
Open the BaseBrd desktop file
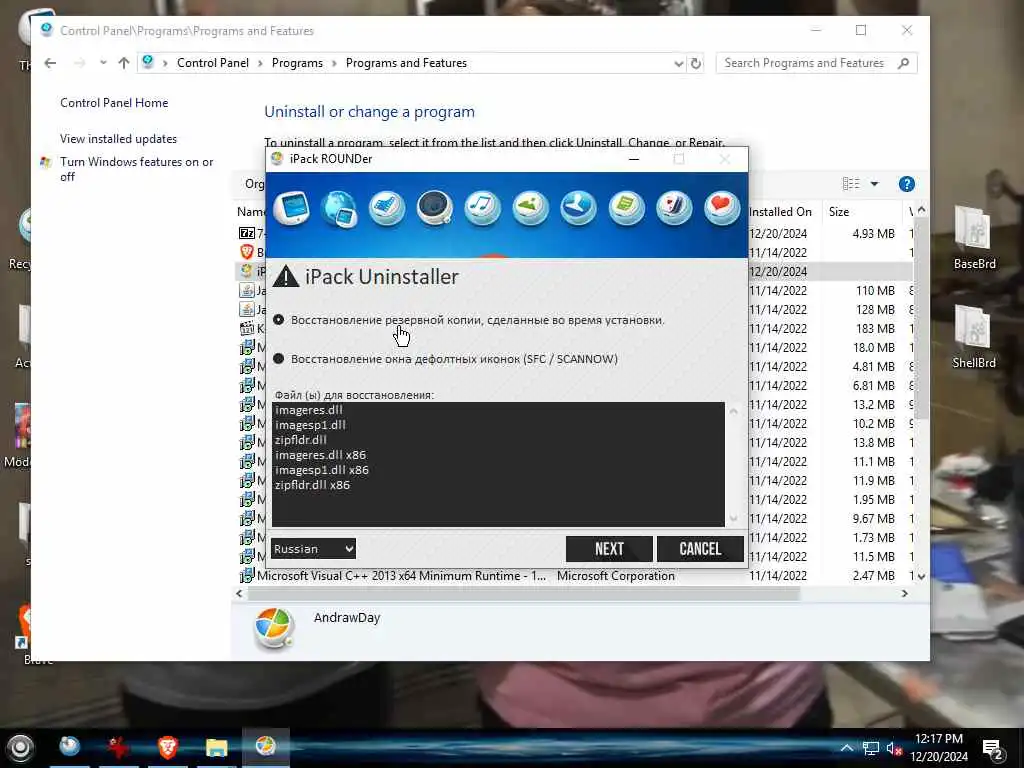click(974, 238)
